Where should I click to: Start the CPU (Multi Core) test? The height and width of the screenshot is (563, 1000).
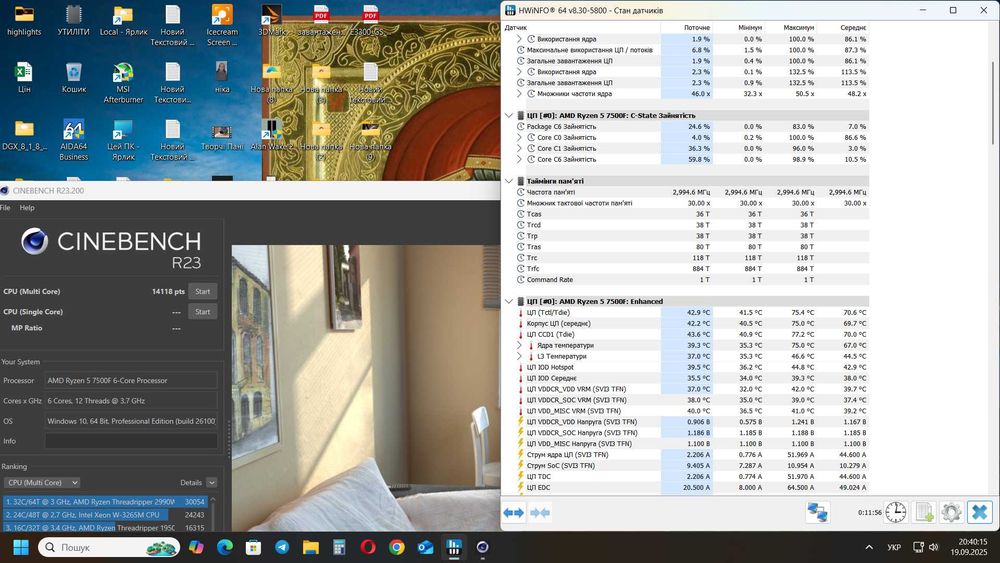pyautogui.click(x=203, y=291)
